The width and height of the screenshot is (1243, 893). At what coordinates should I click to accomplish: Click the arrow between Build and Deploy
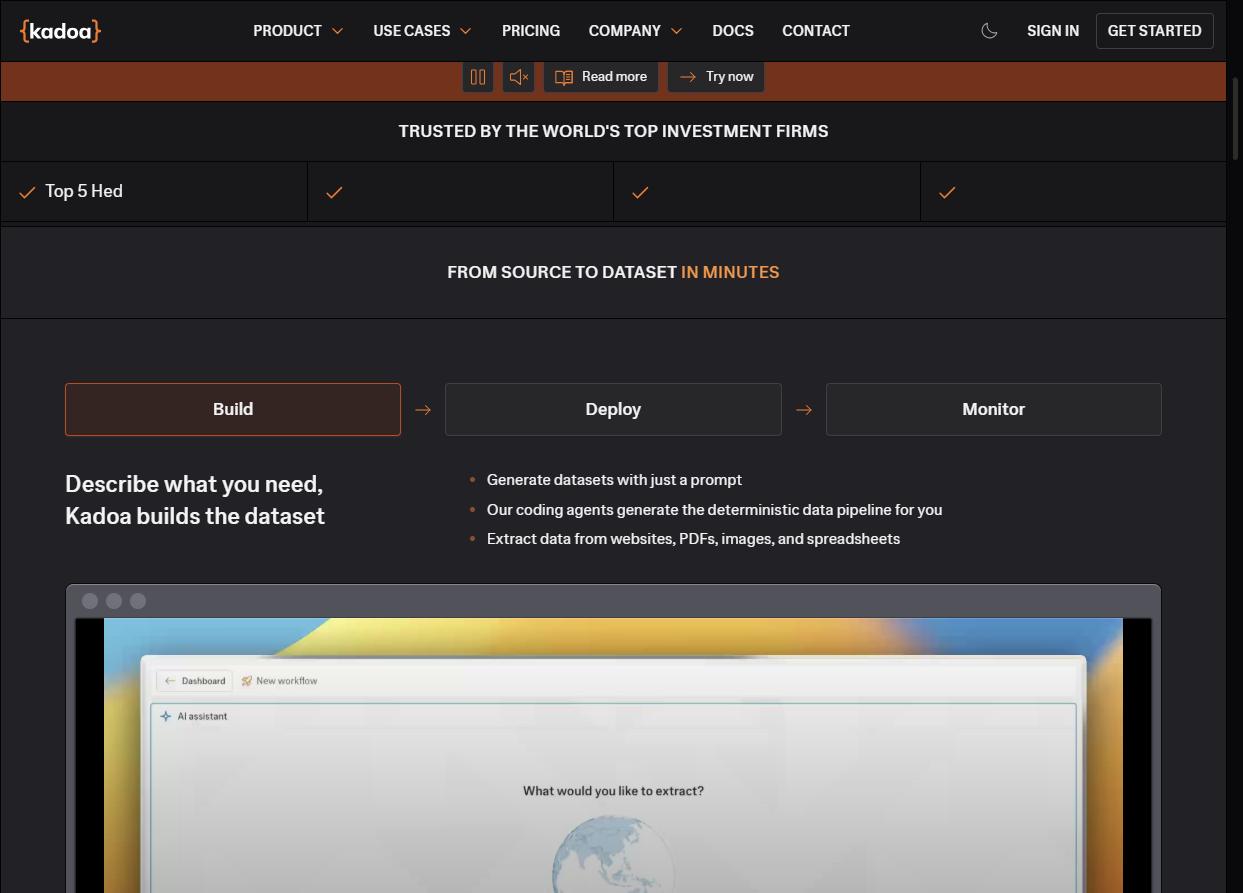[423, 410]
